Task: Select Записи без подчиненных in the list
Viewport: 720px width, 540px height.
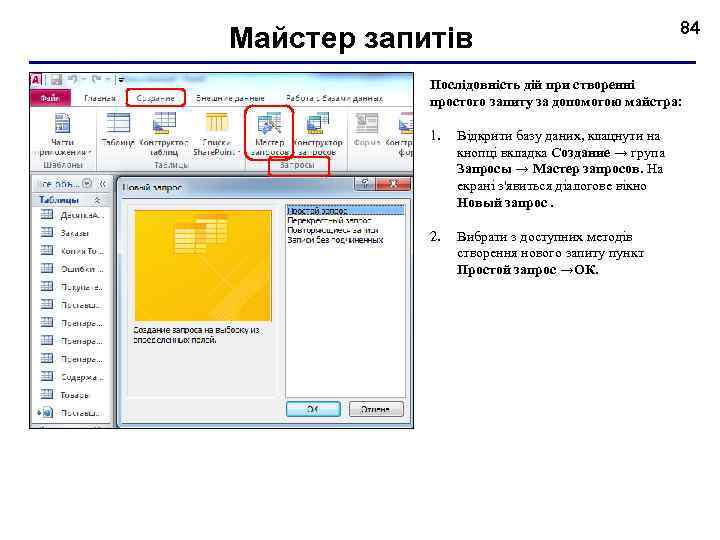Action: click(x=345, y=240)
